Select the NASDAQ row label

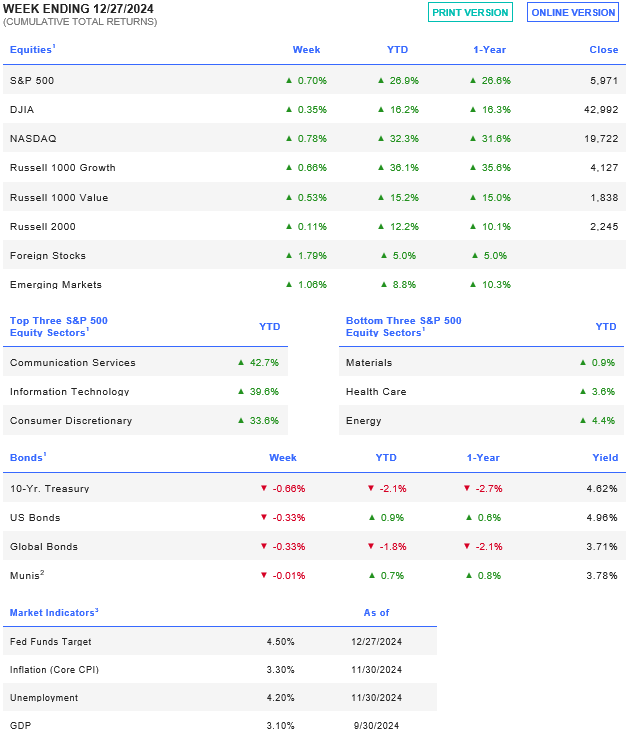point(33,139)
